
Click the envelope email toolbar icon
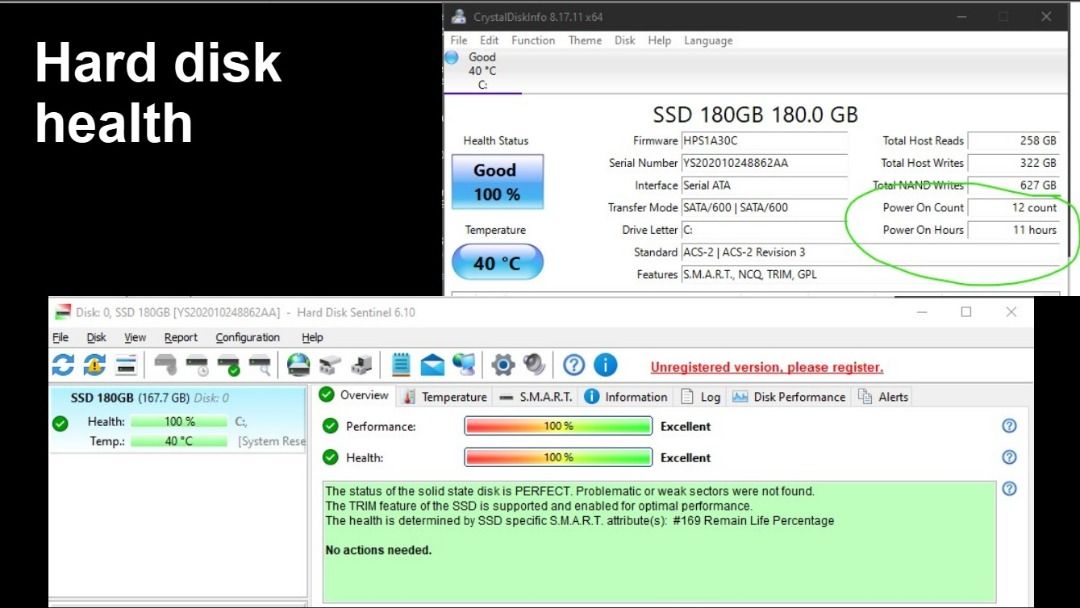point(432,365)
